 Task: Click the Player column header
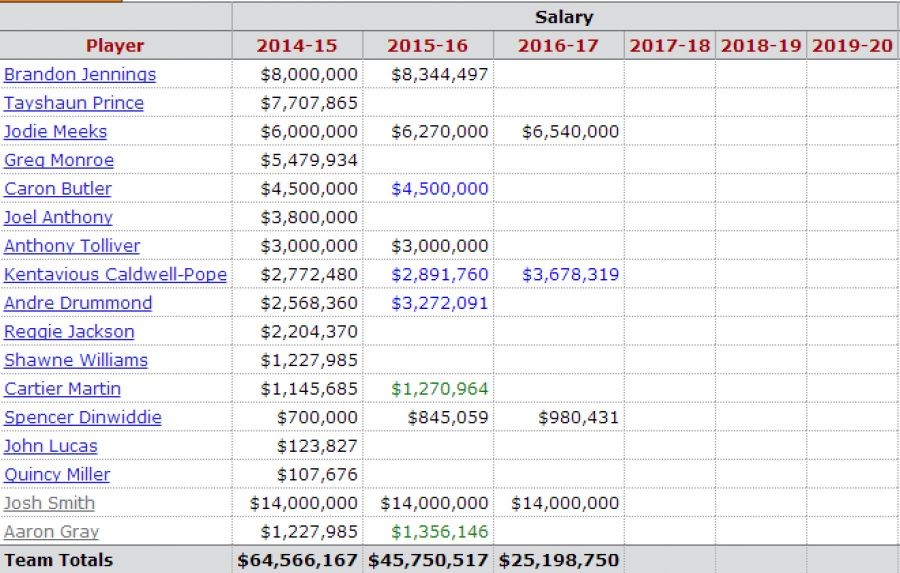coord(115,46)
